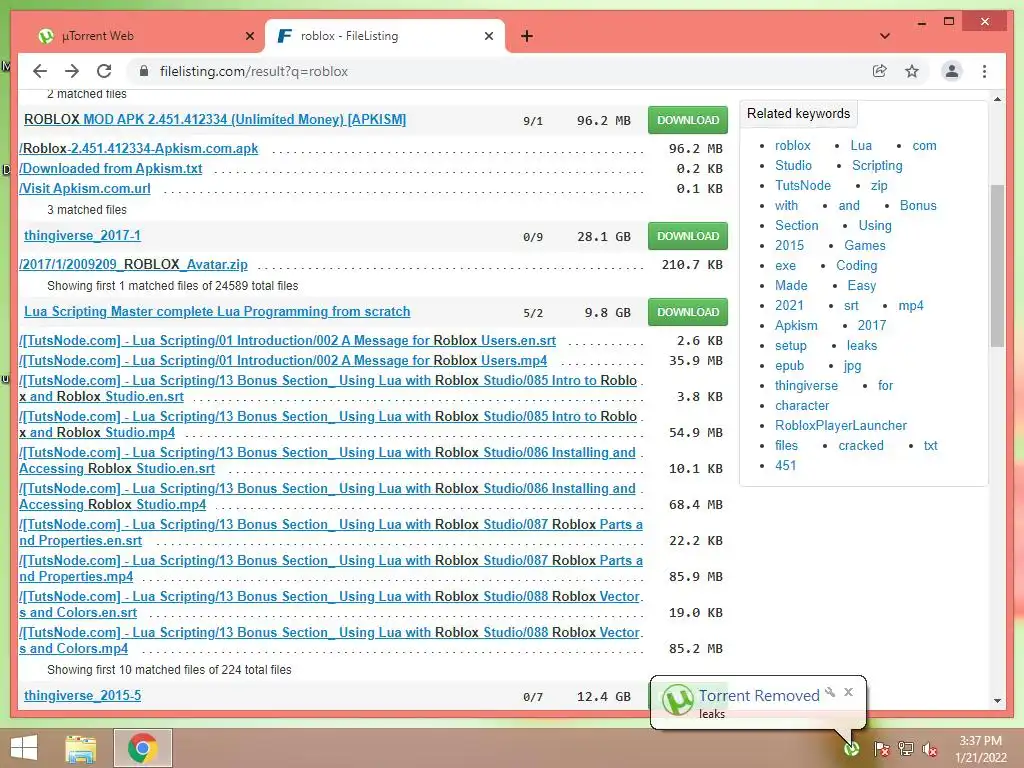Click related keyword TutsNode
The height and width of the screenshot is (768, 1024).
(x=803, y=185)
